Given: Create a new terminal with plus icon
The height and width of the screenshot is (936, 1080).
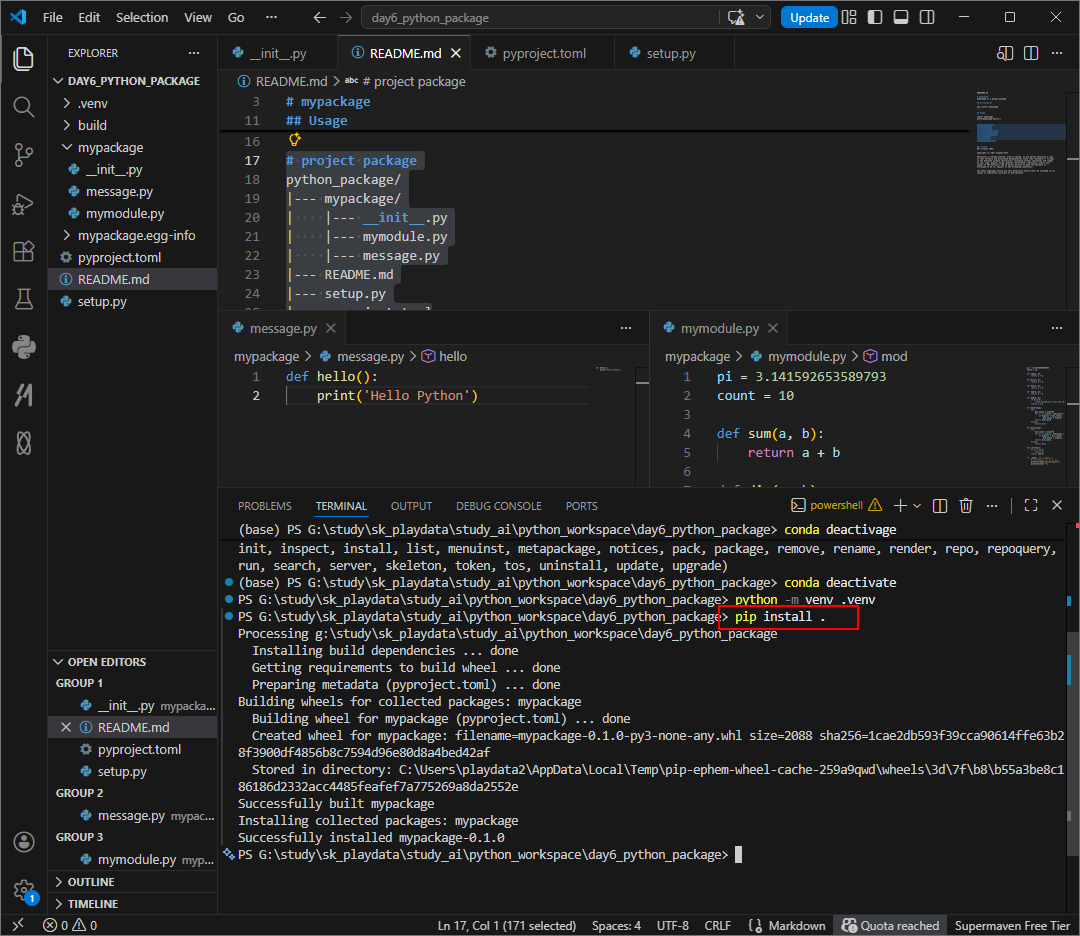Looking at the screenshot, I should pyautogui.click(x=900, y=506).
